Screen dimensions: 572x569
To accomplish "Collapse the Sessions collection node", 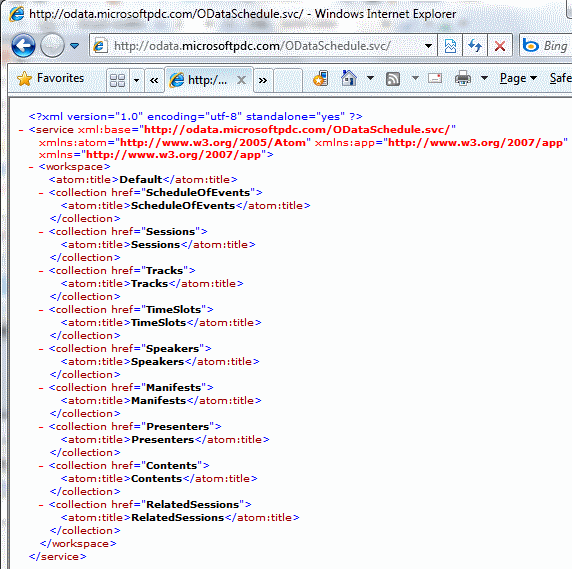I will (x=41, y=232).
